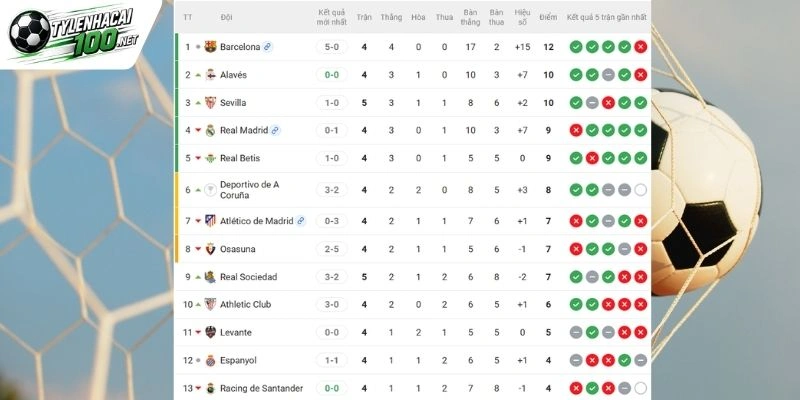This screenshot has height=400, width=800.
Task: Sort by the Hiệu số column header
Action: coord(522,17)
